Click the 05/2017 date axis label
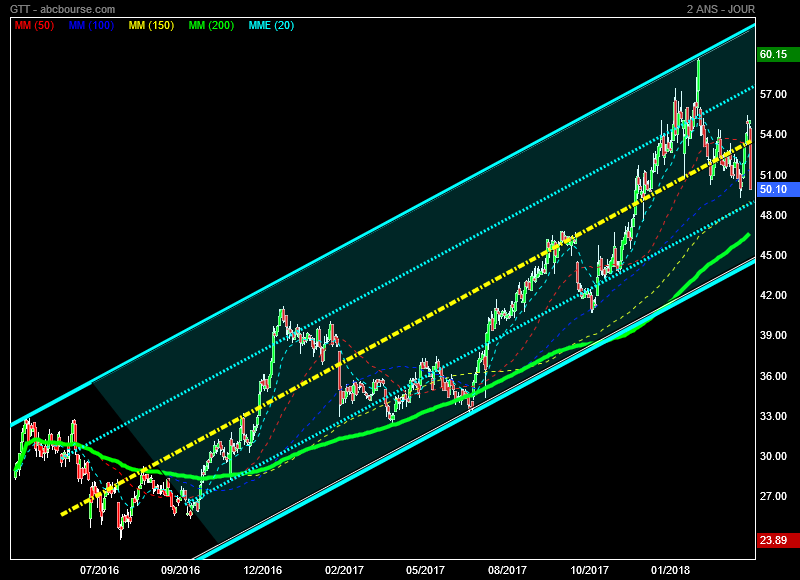800x580 pixels. pyautogui.click(x=426, y=570)
